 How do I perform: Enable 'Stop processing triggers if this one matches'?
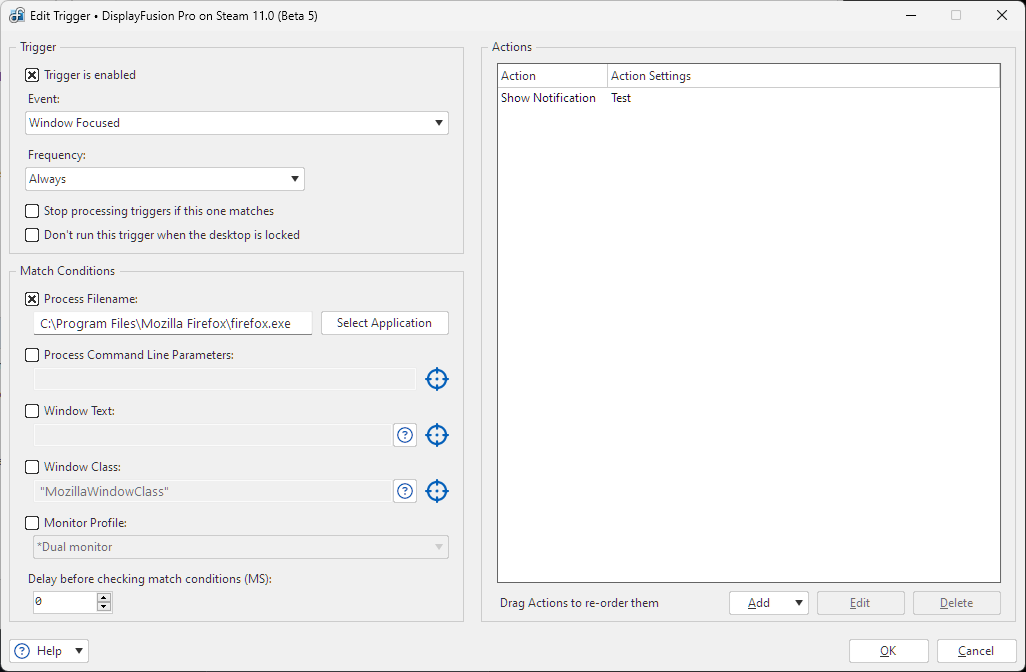coord(32,211)
